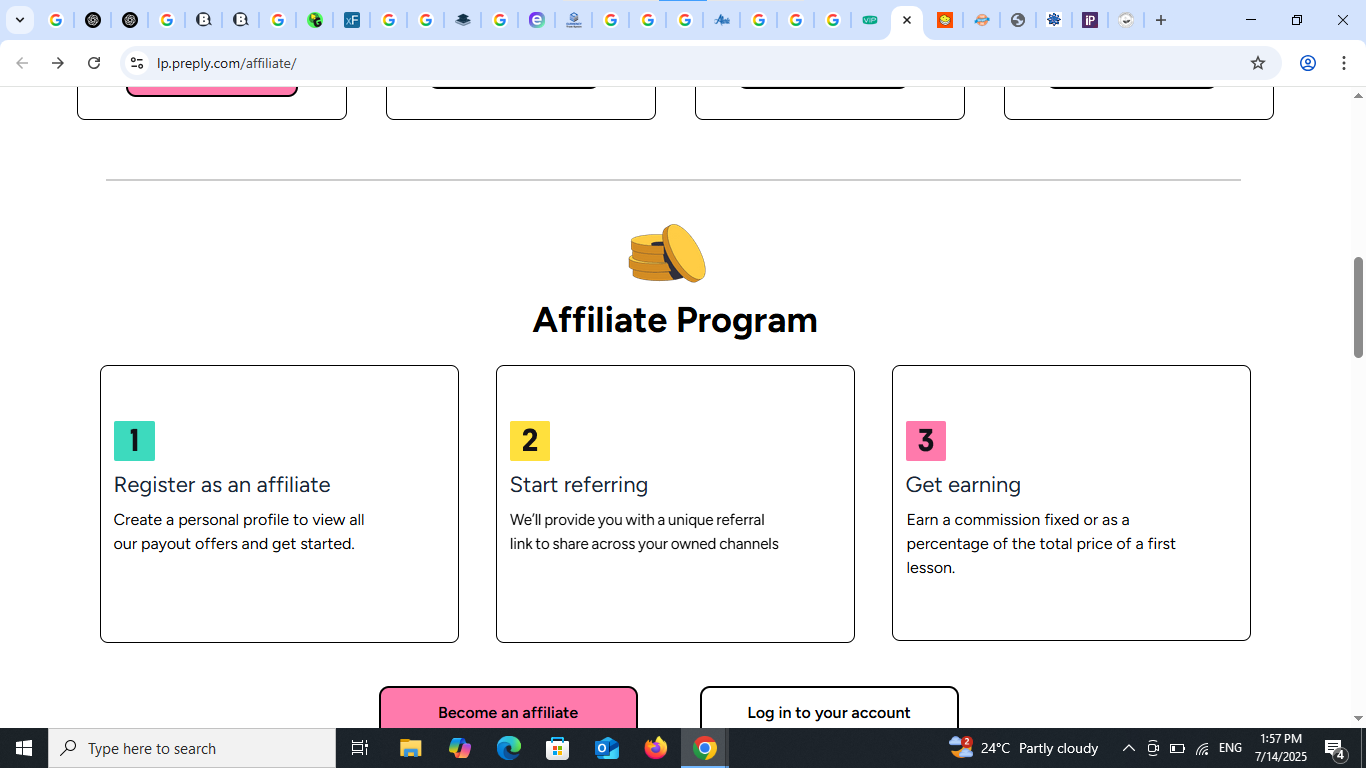
Task: Click the pink number 3 badge
Action: [x=926, y=441]
